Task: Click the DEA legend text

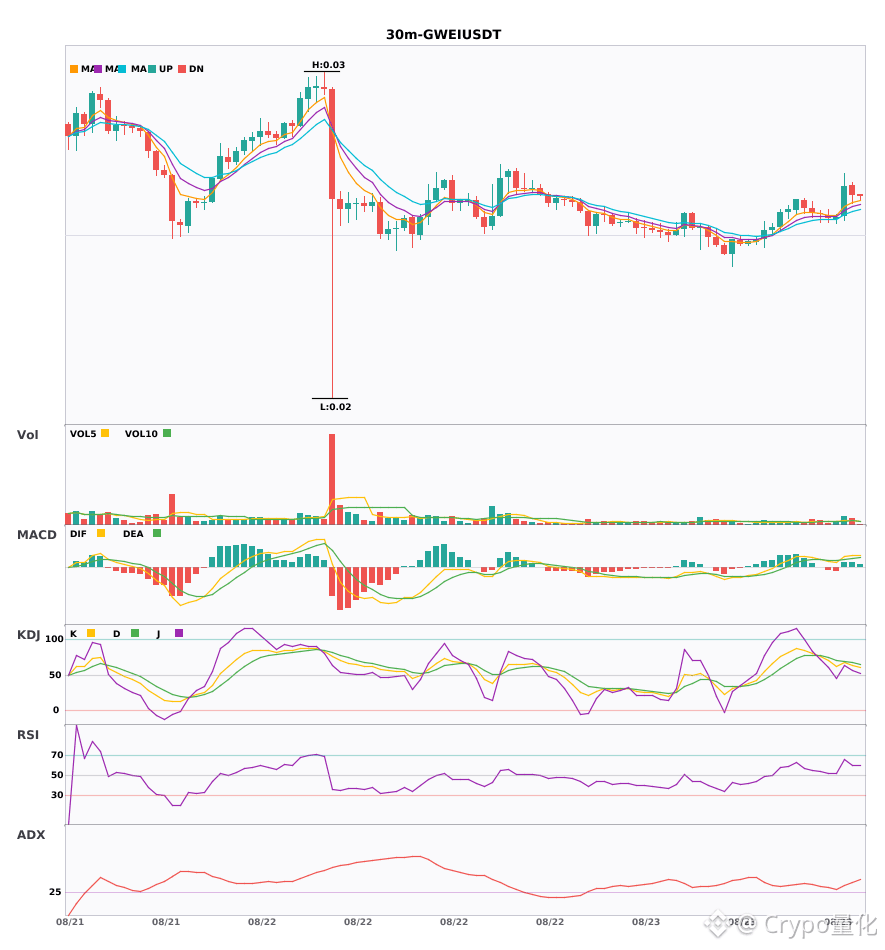Action: pos(133,534)
